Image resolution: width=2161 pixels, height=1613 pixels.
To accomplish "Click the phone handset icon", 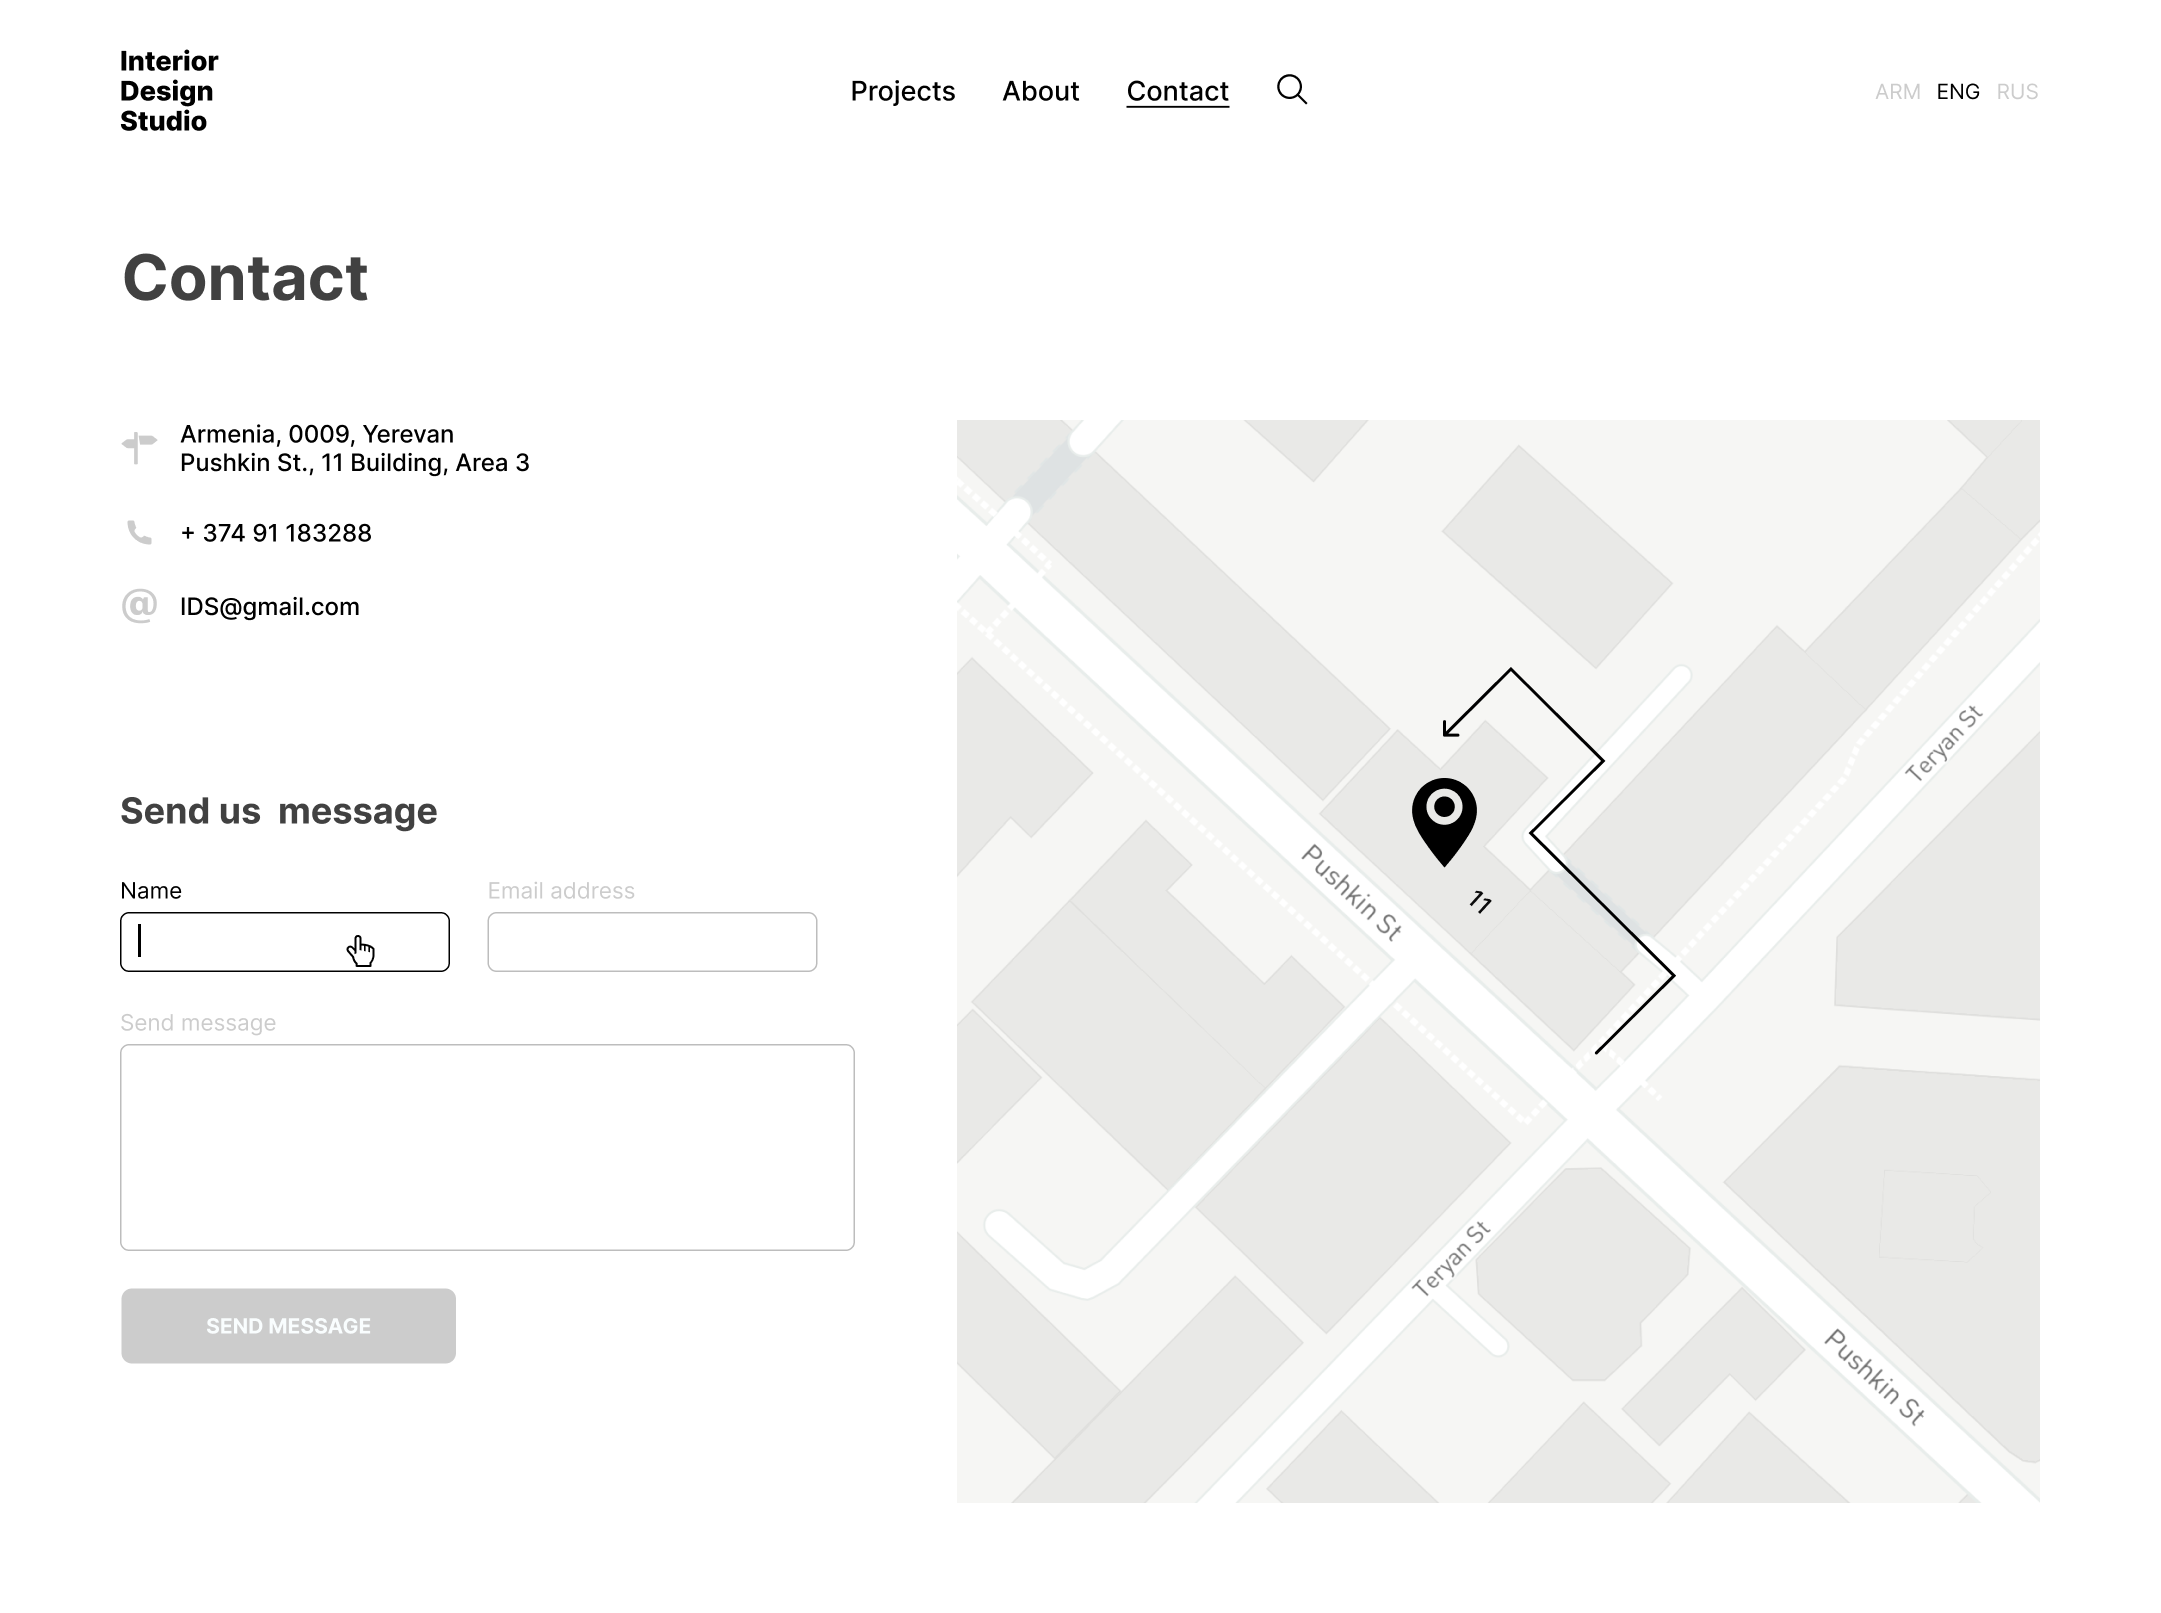I will pos(139,532).
